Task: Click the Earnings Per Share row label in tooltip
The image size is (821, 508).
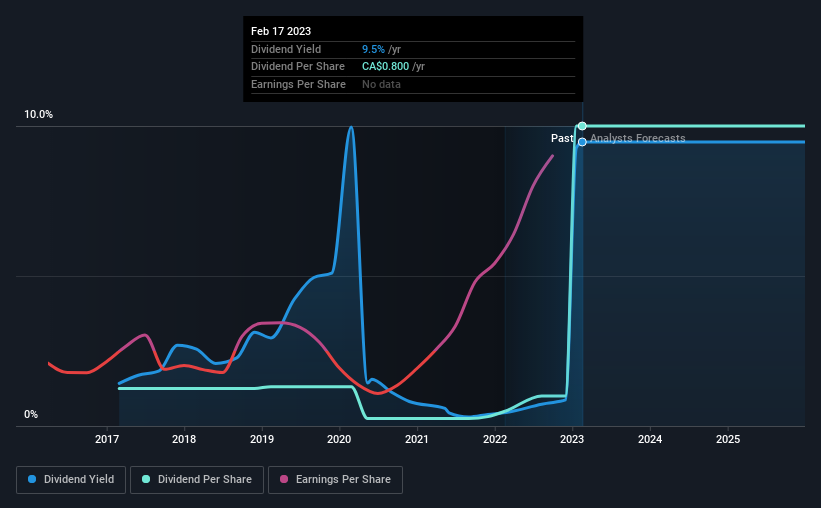Action: (298, 84)
